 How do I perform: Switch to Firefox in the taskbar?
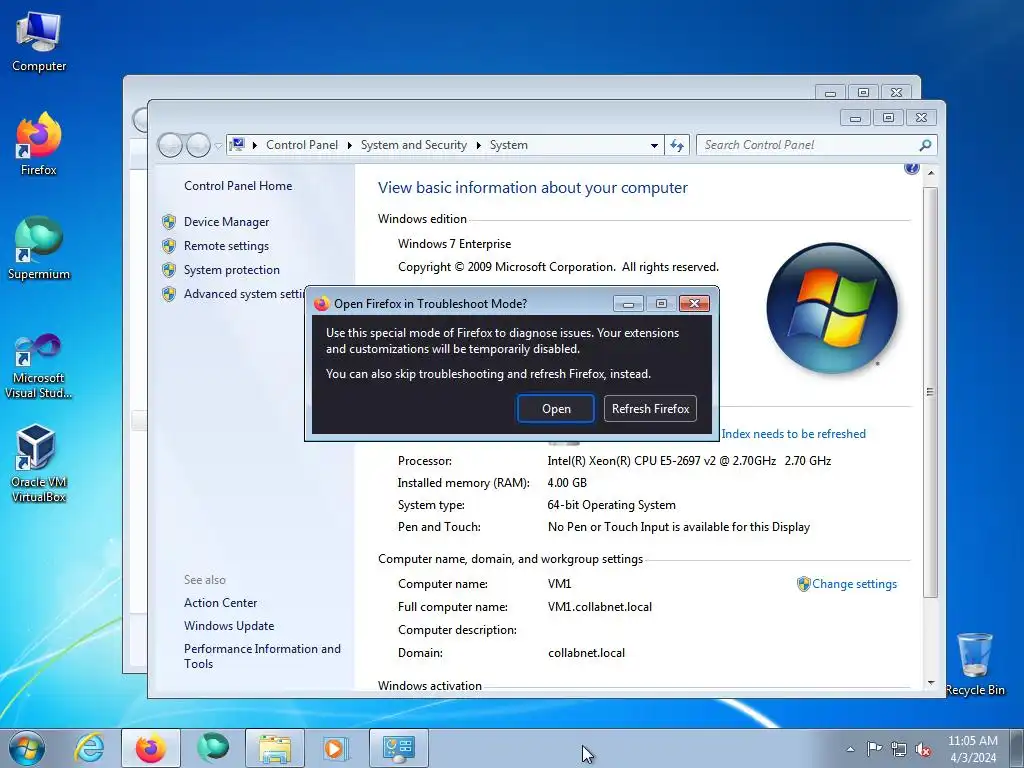coord(150,748)
